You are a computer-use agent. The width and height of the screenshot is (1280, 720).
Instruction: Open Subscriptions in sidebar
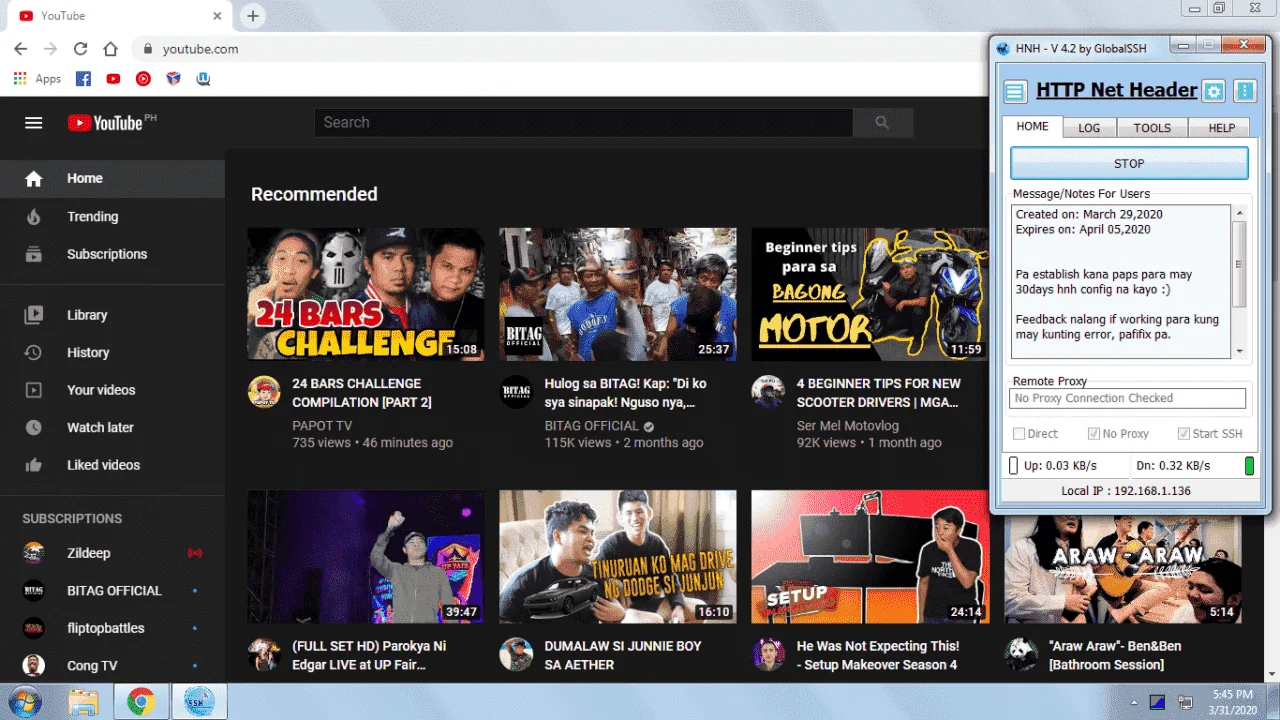[112, 254]
